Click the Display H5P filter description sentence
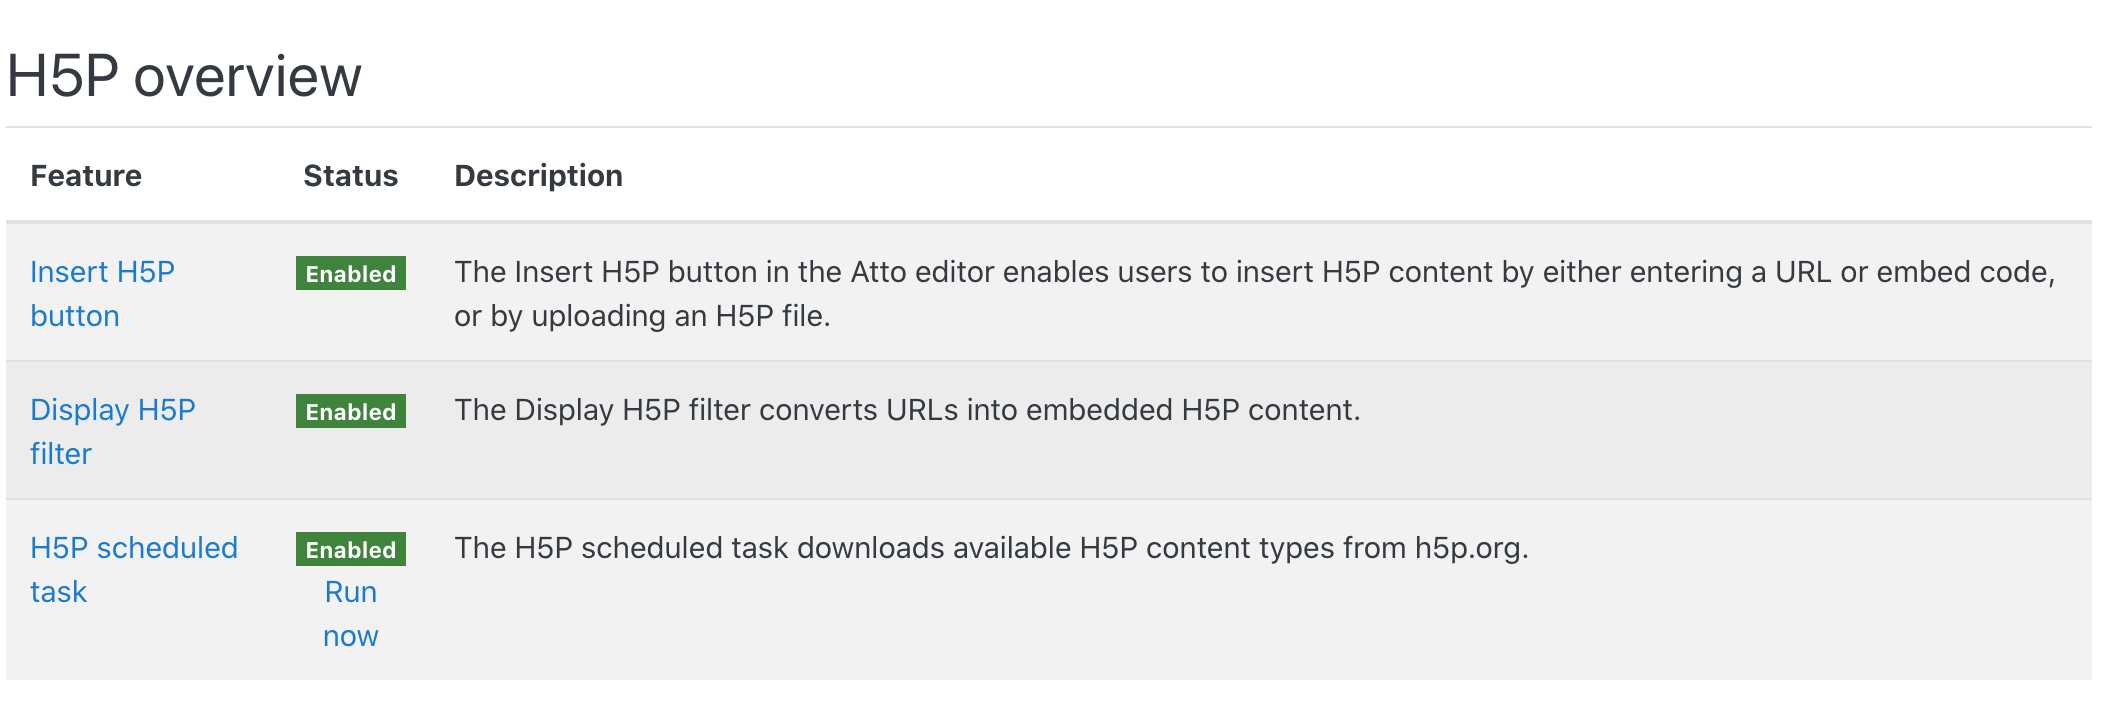2104x716 pixels. 907,410
